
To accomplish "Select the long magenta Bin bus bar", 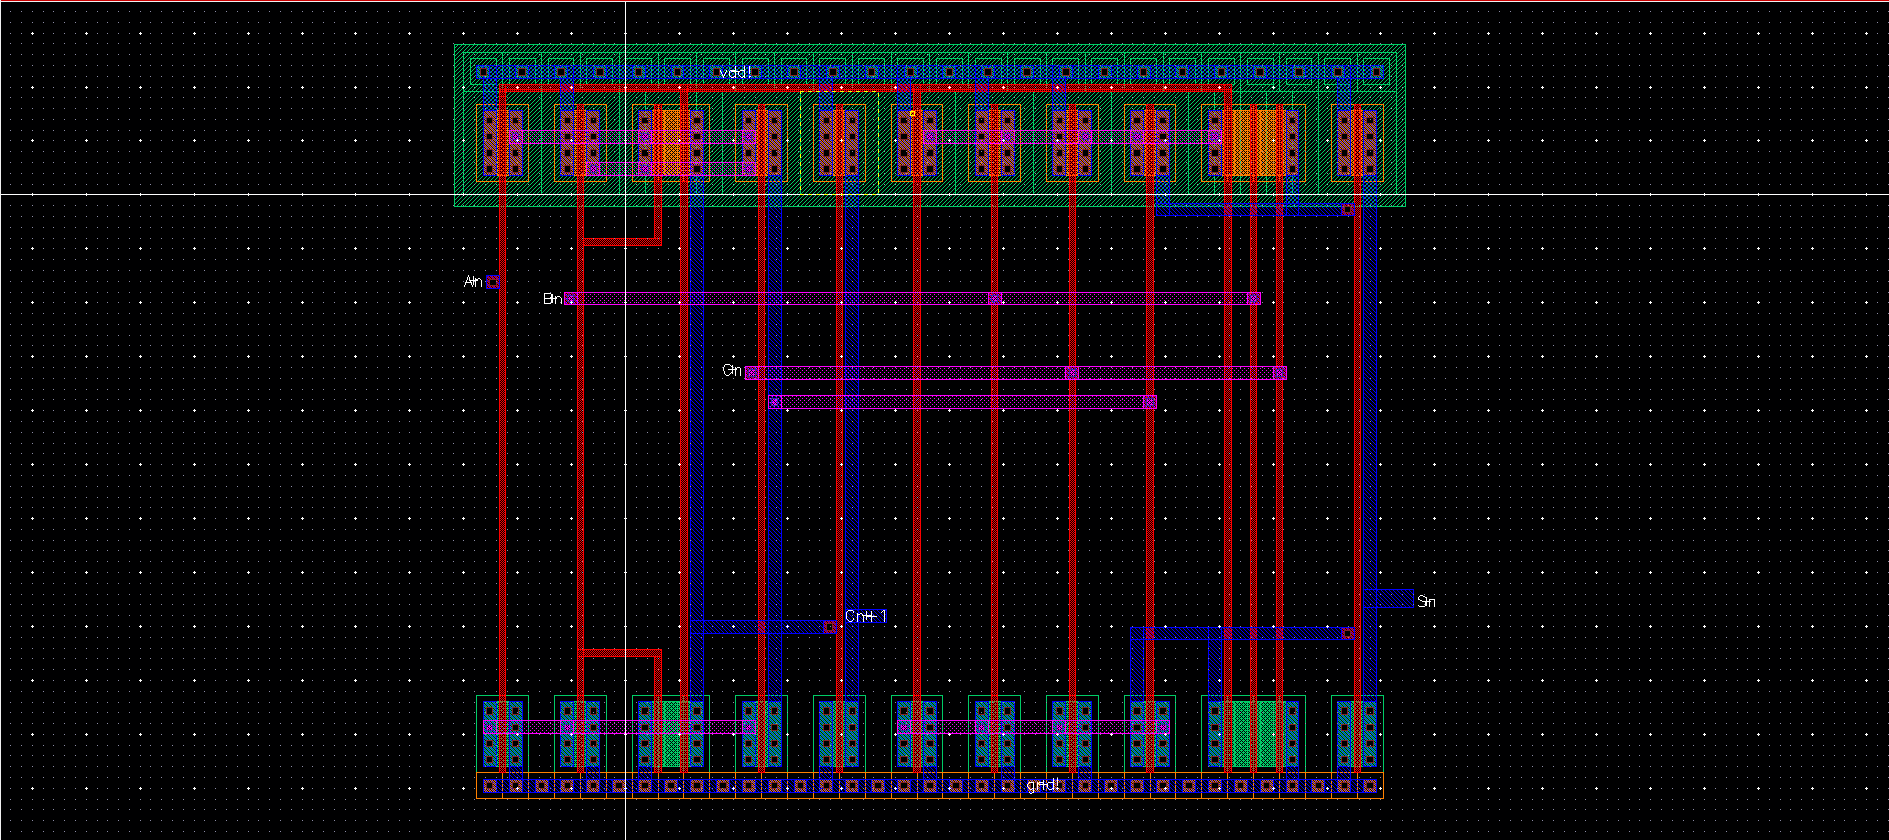I will click(x=913, y=298).
